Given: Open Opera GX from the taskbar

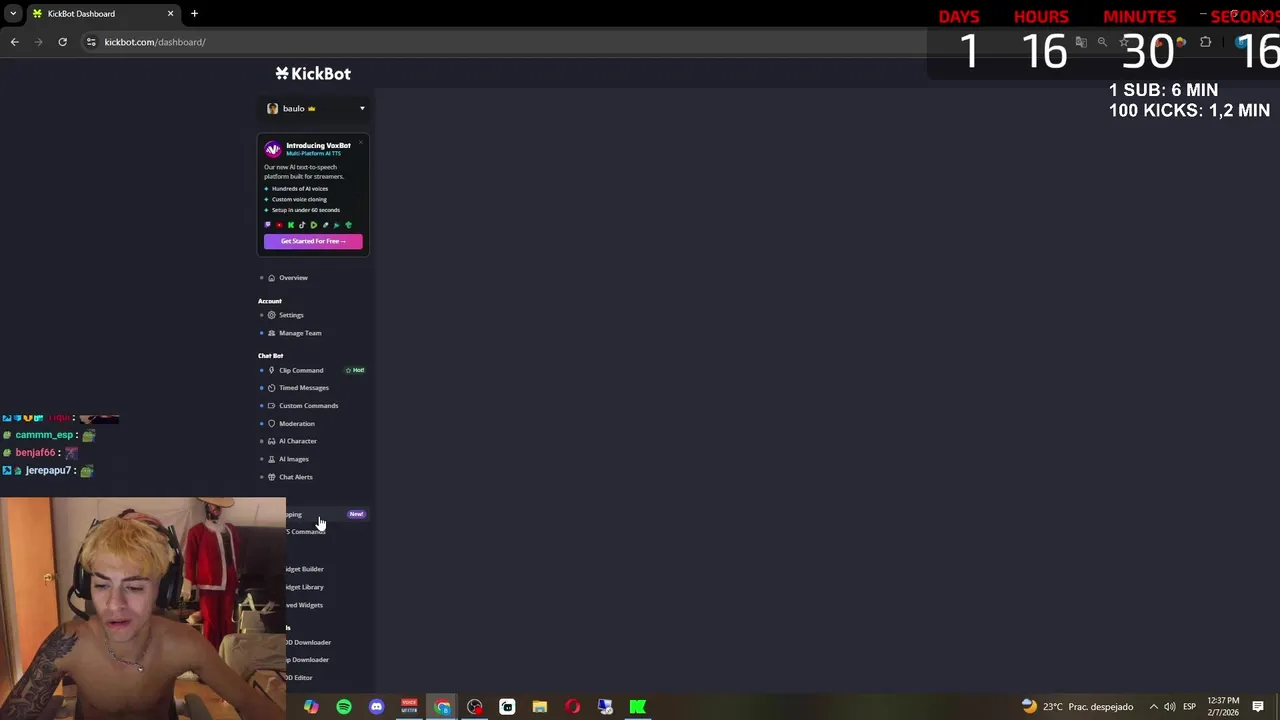Looking at the screenshot, I should click(572, 707).
